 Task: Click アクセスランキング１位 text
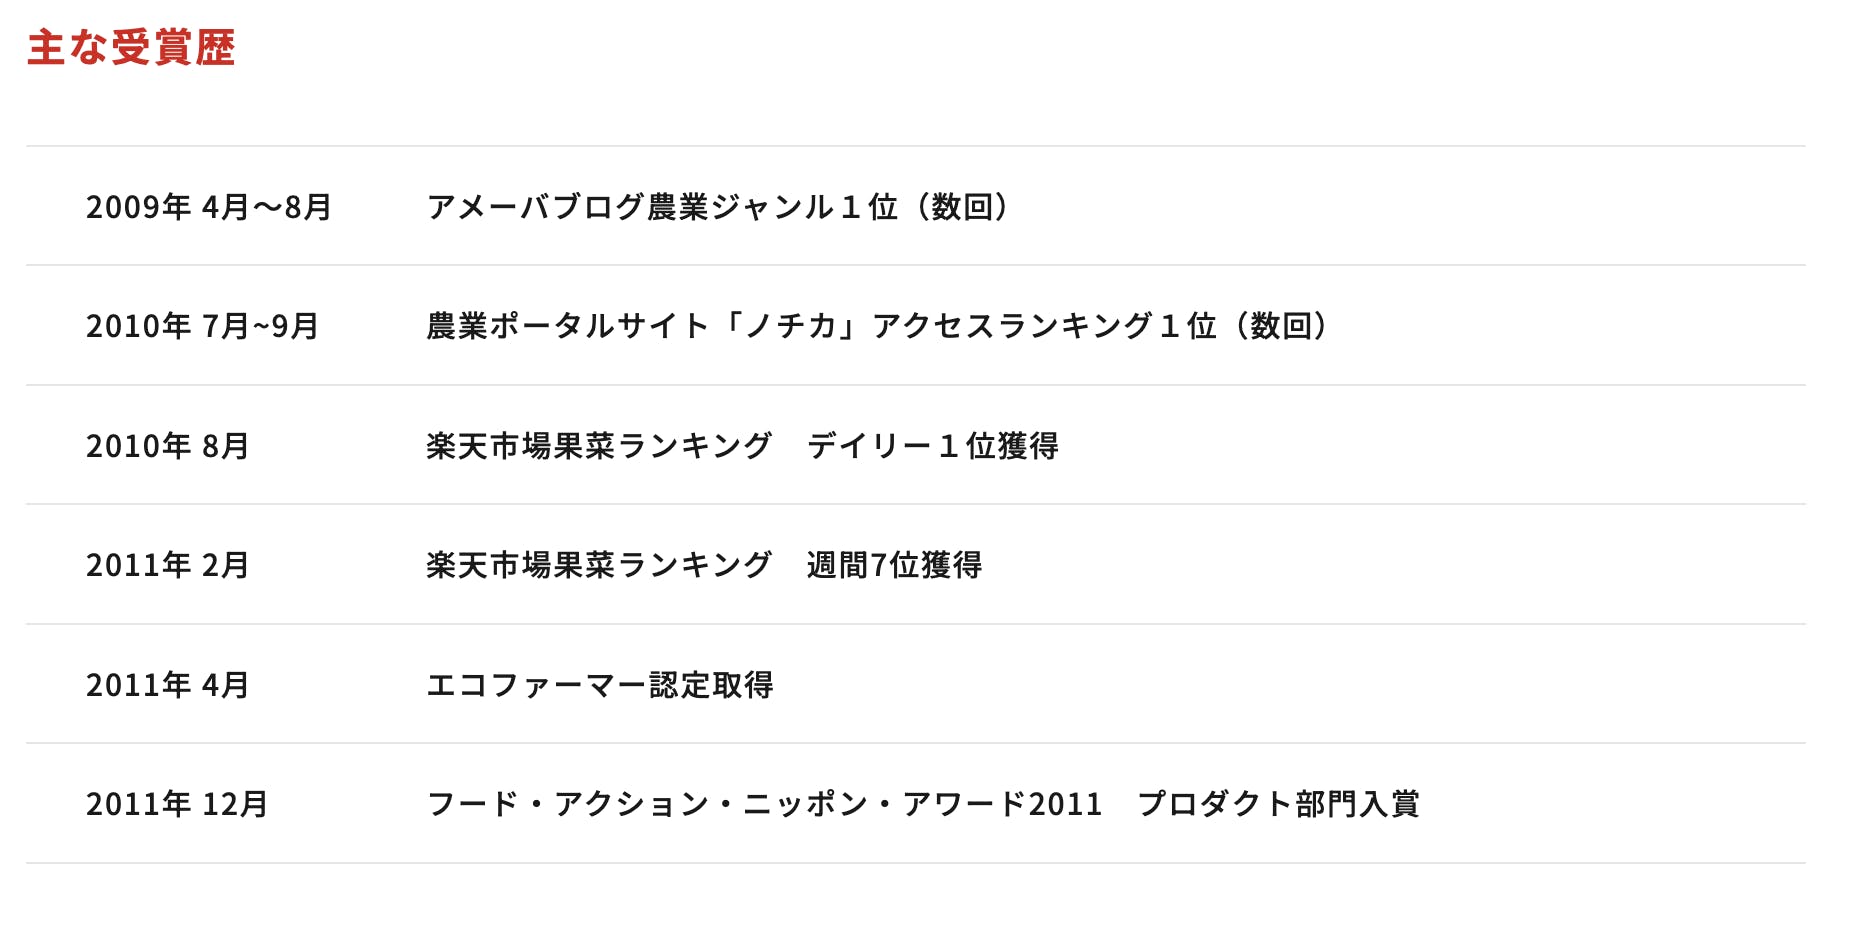coord(1044,326)
